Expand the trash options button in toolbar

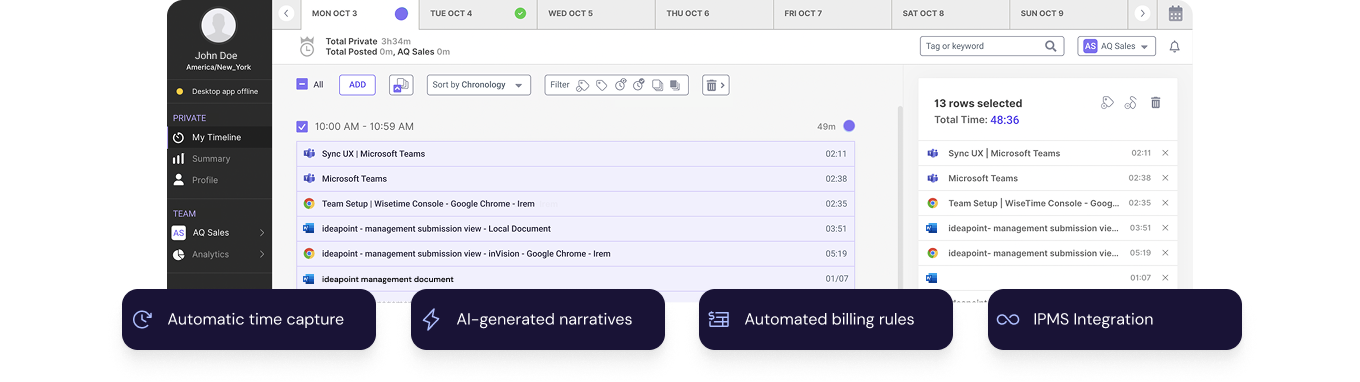pos(715,85)
